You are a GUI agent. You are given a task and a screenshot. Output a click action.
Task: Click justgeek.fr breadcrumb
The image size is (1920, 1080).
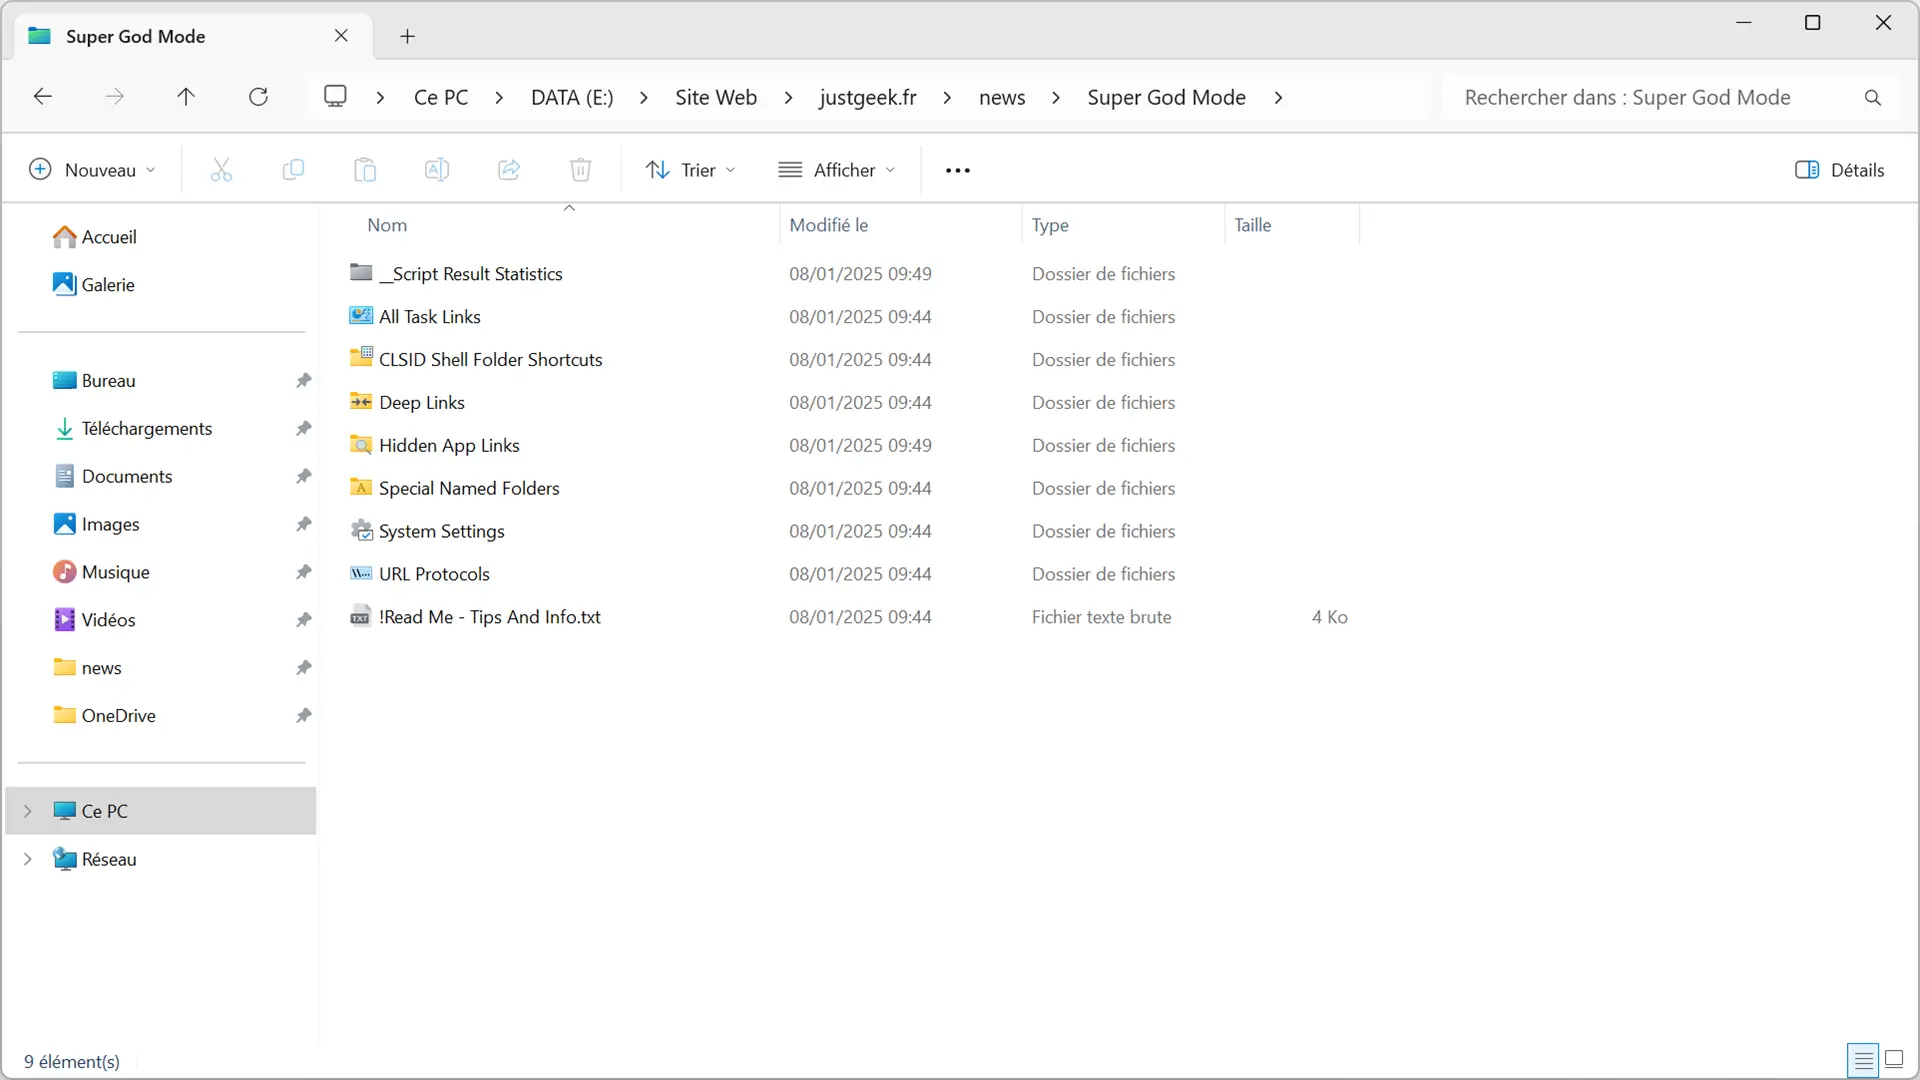[868, 98]
